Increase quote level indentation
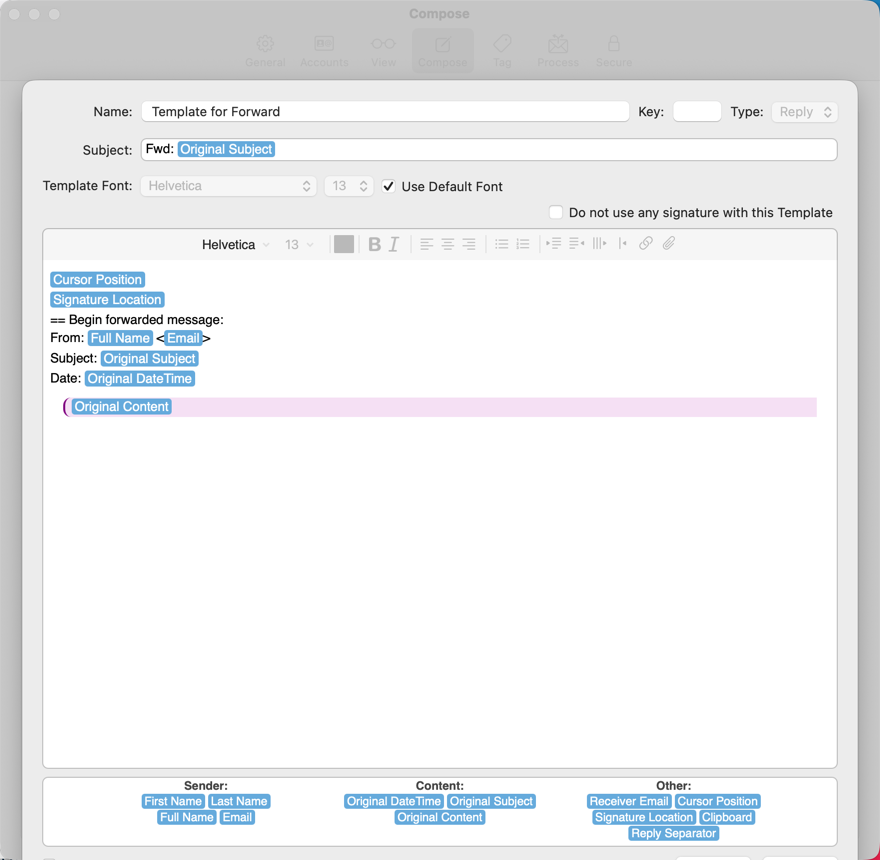Viewport: 880px width, 860px height. (599, 244)
